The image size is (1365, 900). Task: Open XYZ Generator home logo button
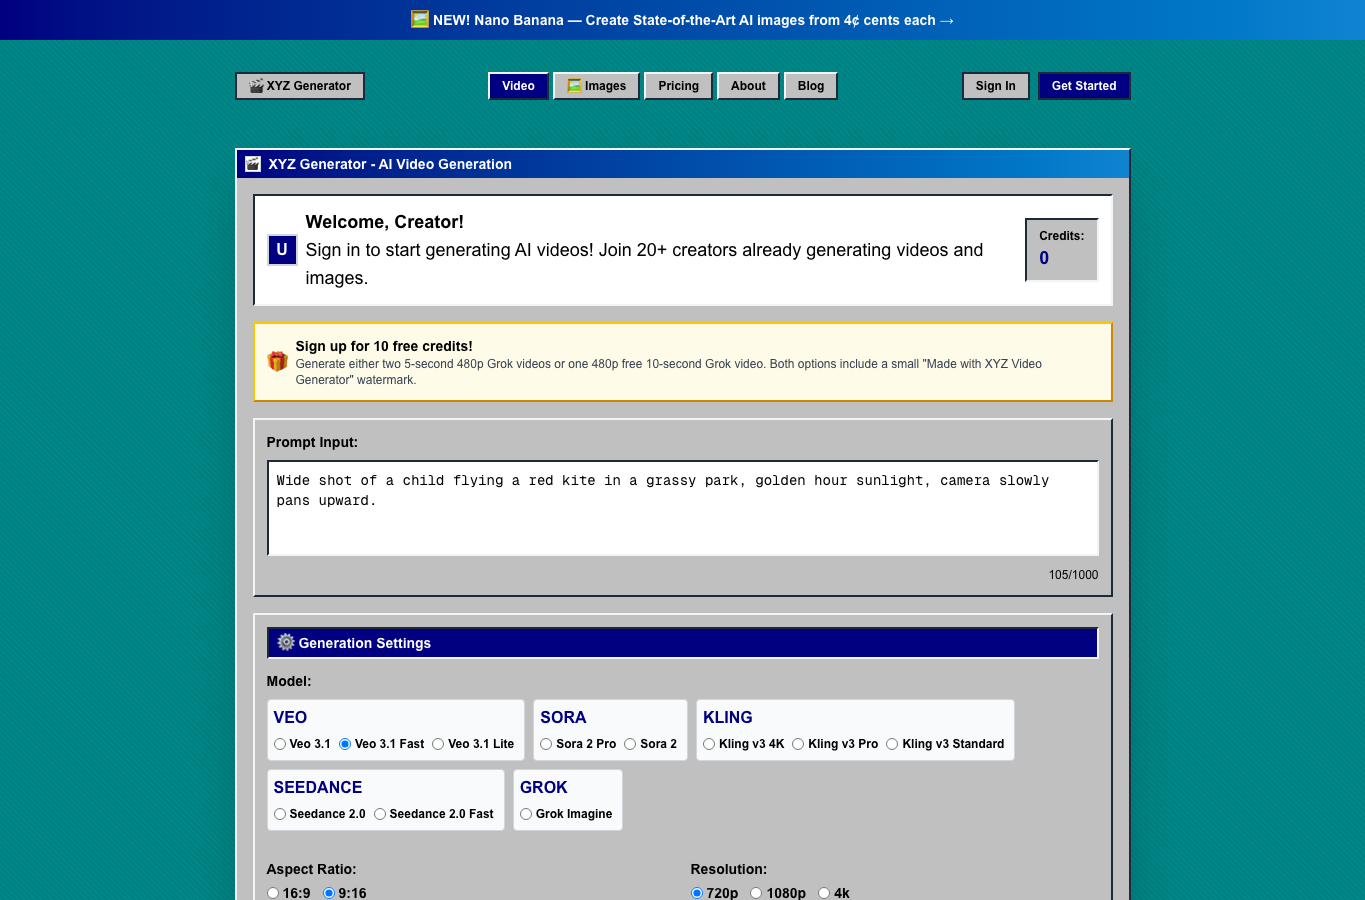click(300, 86)
